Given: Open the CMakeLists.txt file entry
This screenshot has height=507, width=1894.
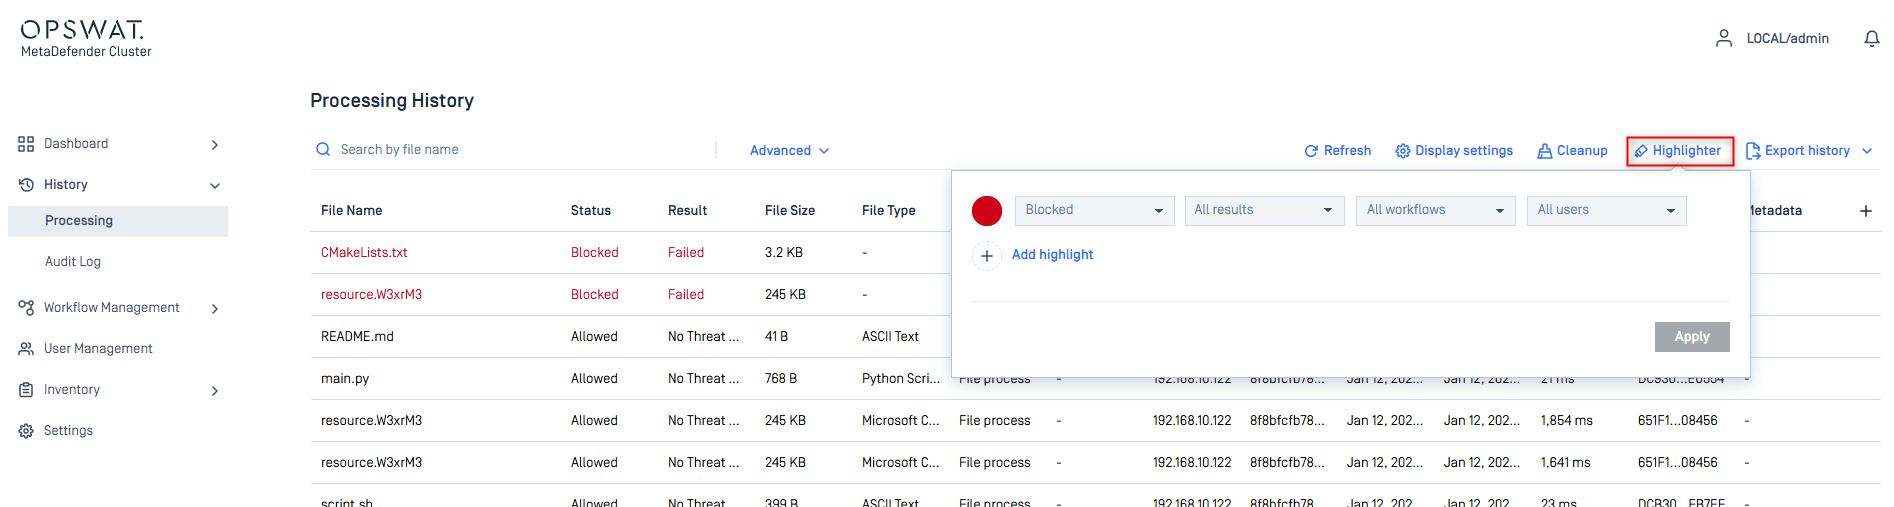Looking at the screenshot, I should (x=364, y=253).
